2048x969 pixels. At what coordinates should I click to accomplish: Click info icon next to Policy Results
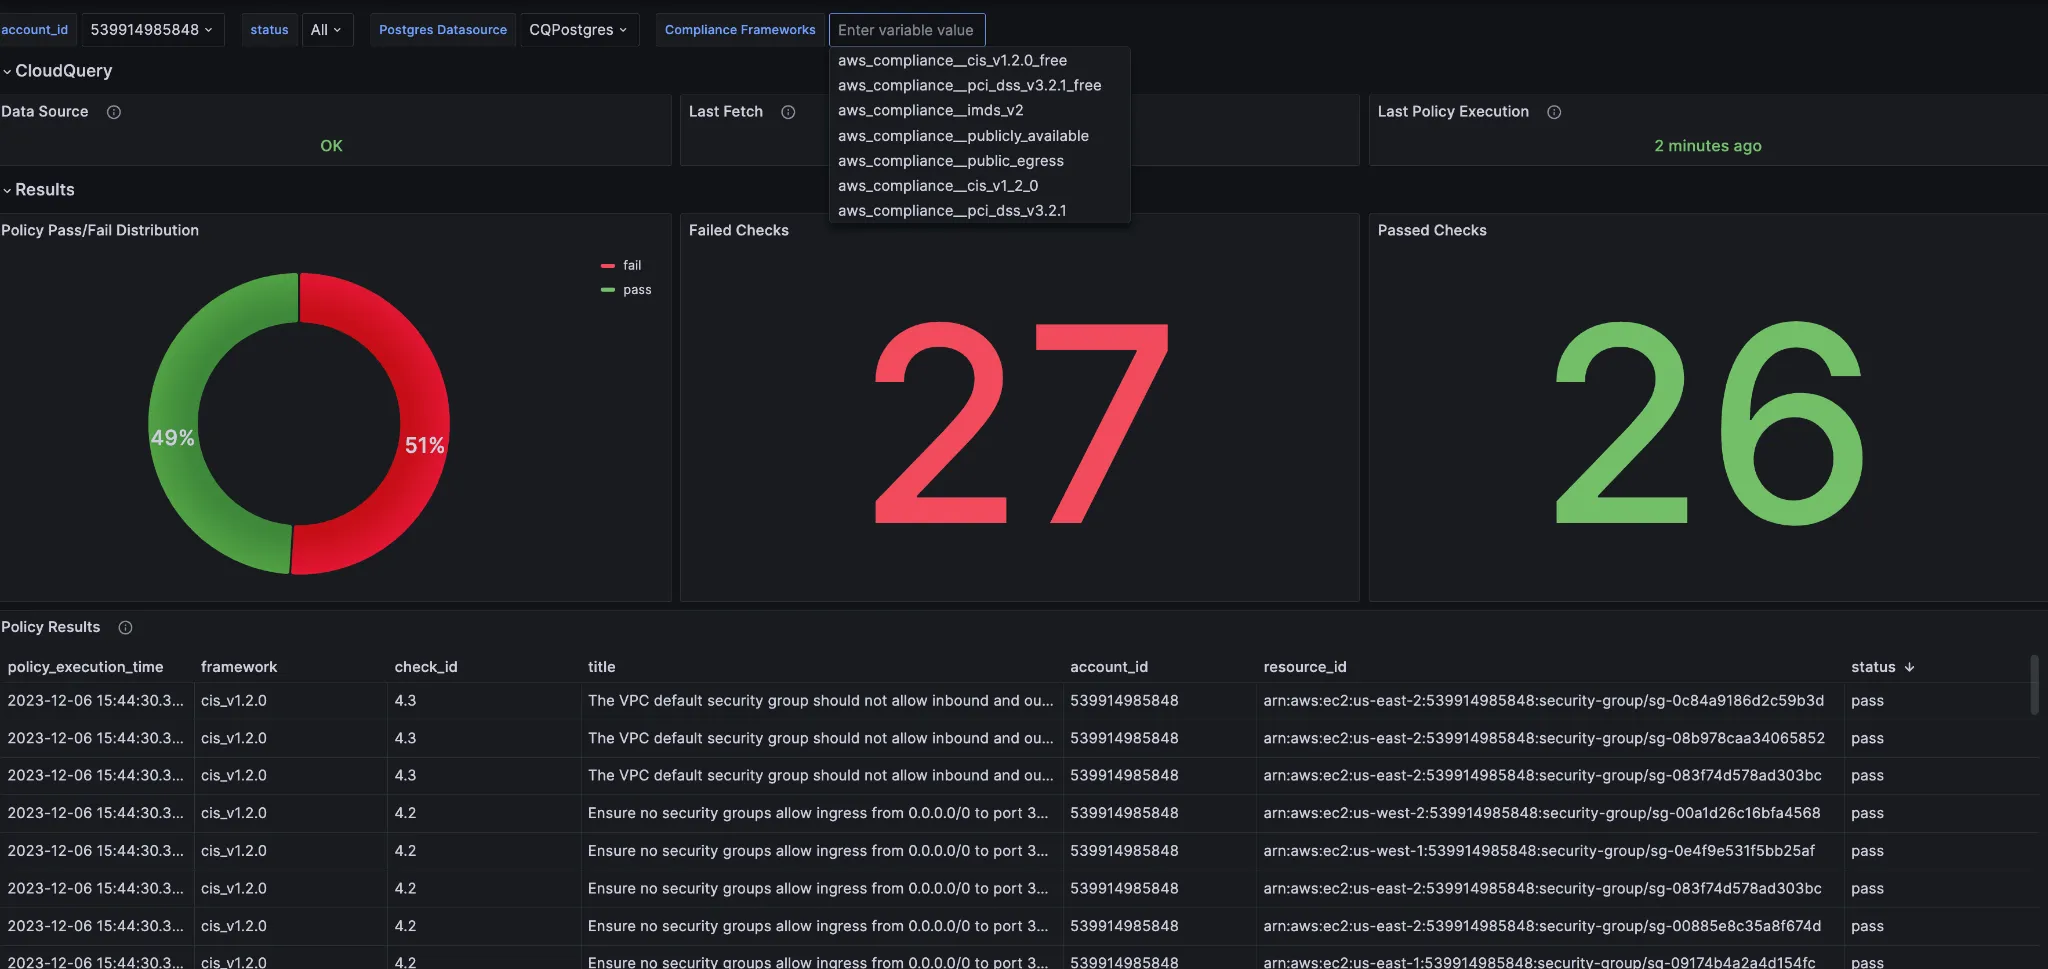(x=125, y=628)
